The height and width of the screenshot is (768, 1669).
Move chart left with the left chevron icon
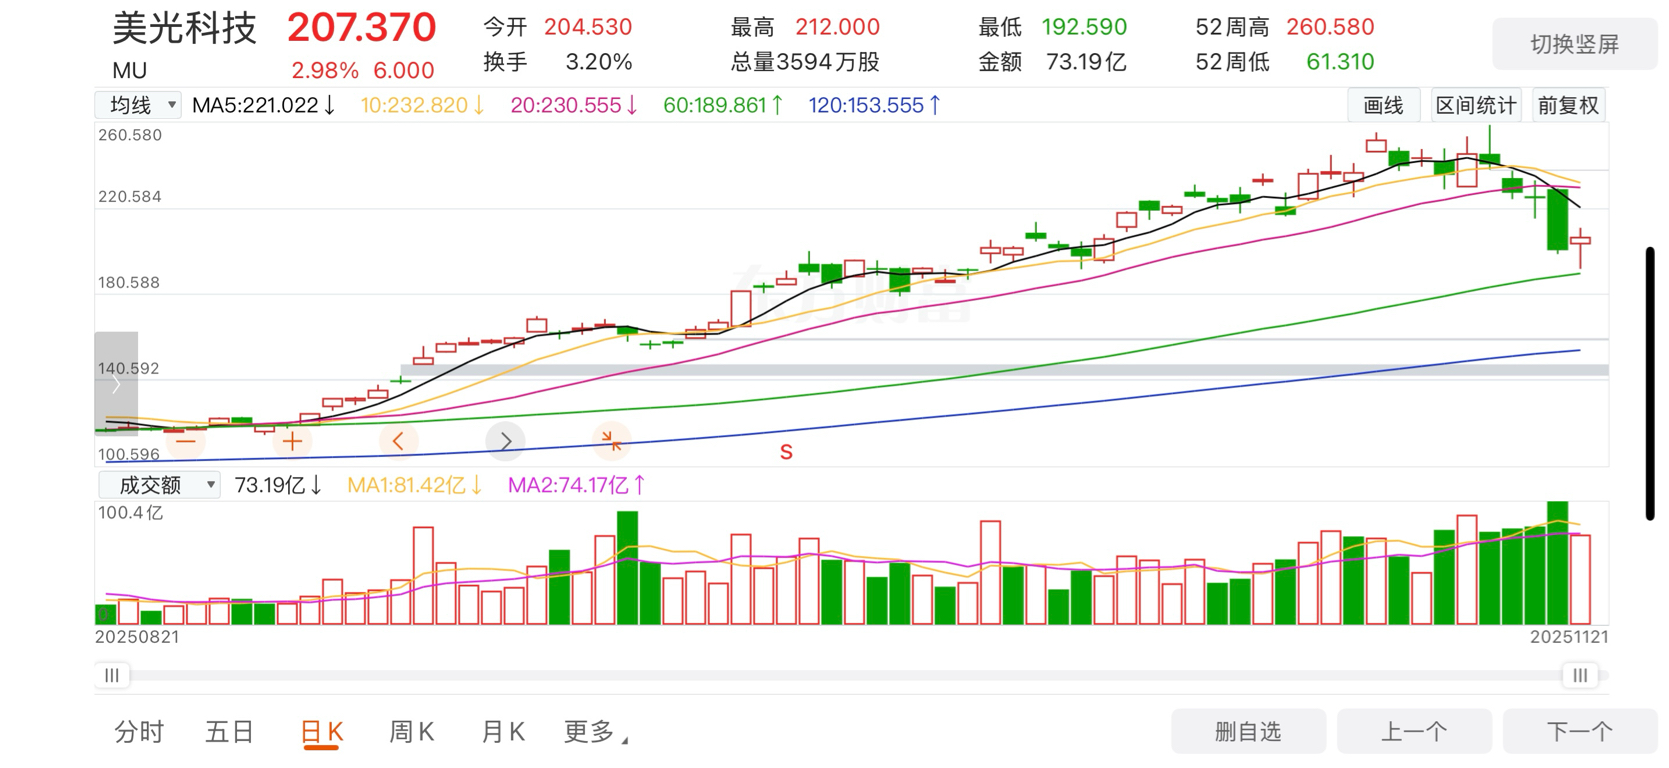tap(398, 441)
